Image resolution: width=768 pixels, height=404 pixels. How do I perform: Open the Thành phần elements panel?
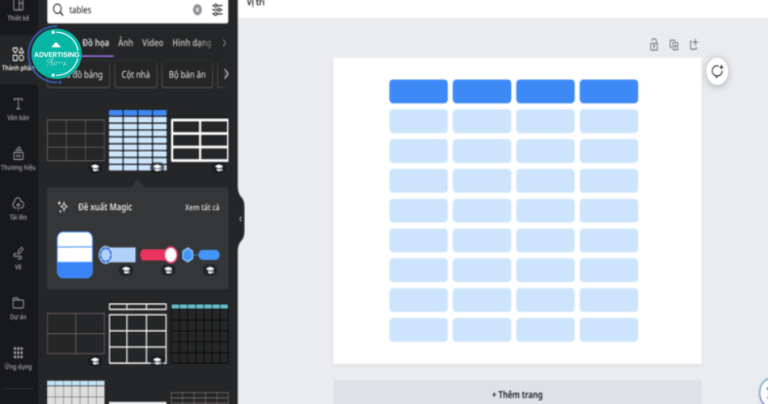click(x=18, y=59)
